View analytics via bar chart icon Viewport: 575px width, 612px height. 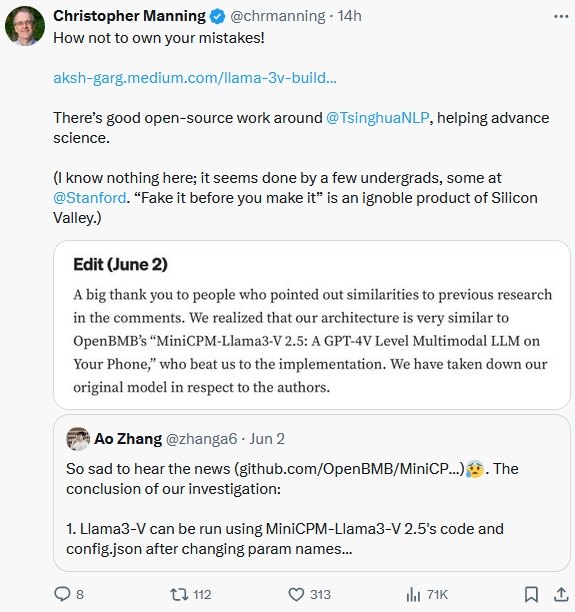click(x=413, y=594)
